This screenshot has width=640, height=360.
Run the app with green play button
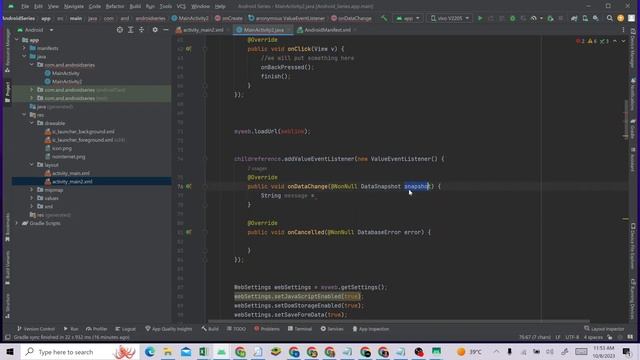pyautogui.click(x=480, y=18)
